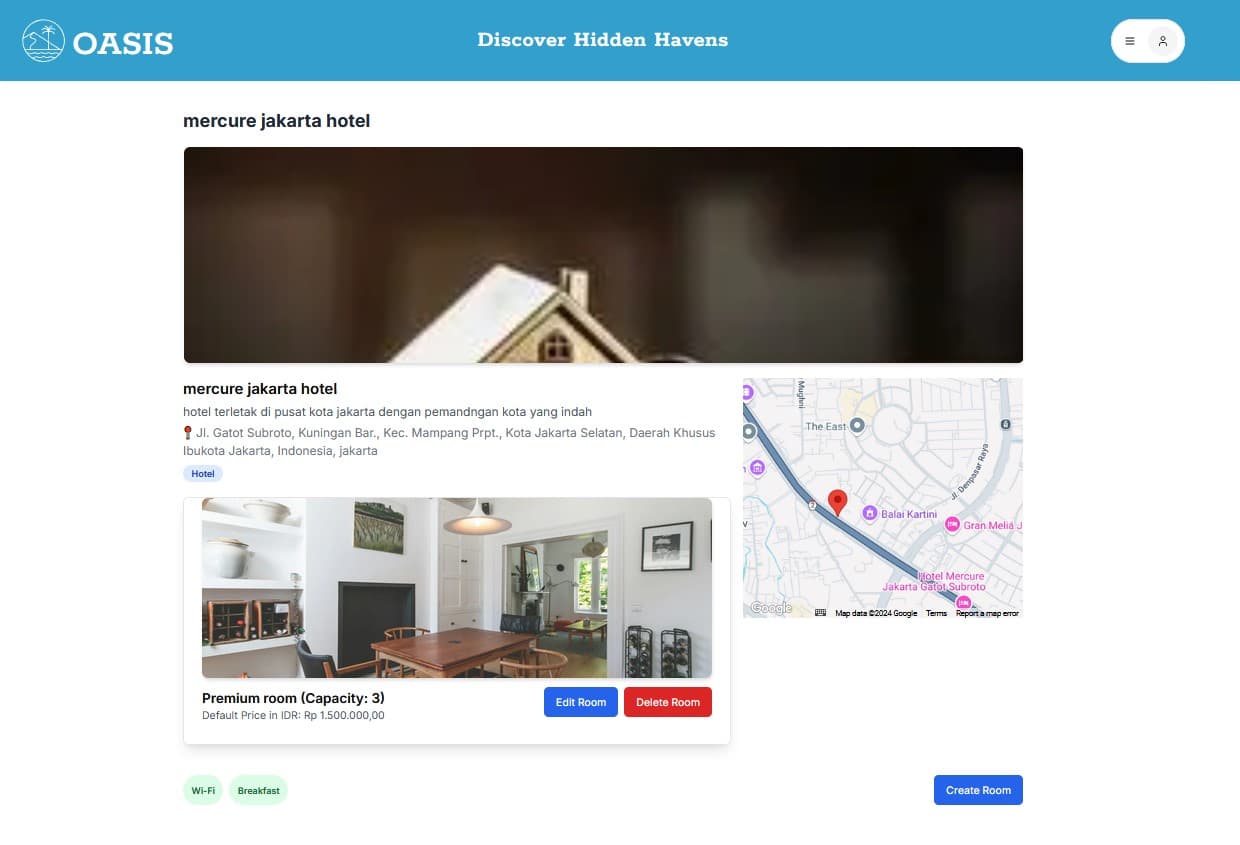Open the hamburger menu icon
The width and height of the screenshot is (1240, 845).
1130,41
